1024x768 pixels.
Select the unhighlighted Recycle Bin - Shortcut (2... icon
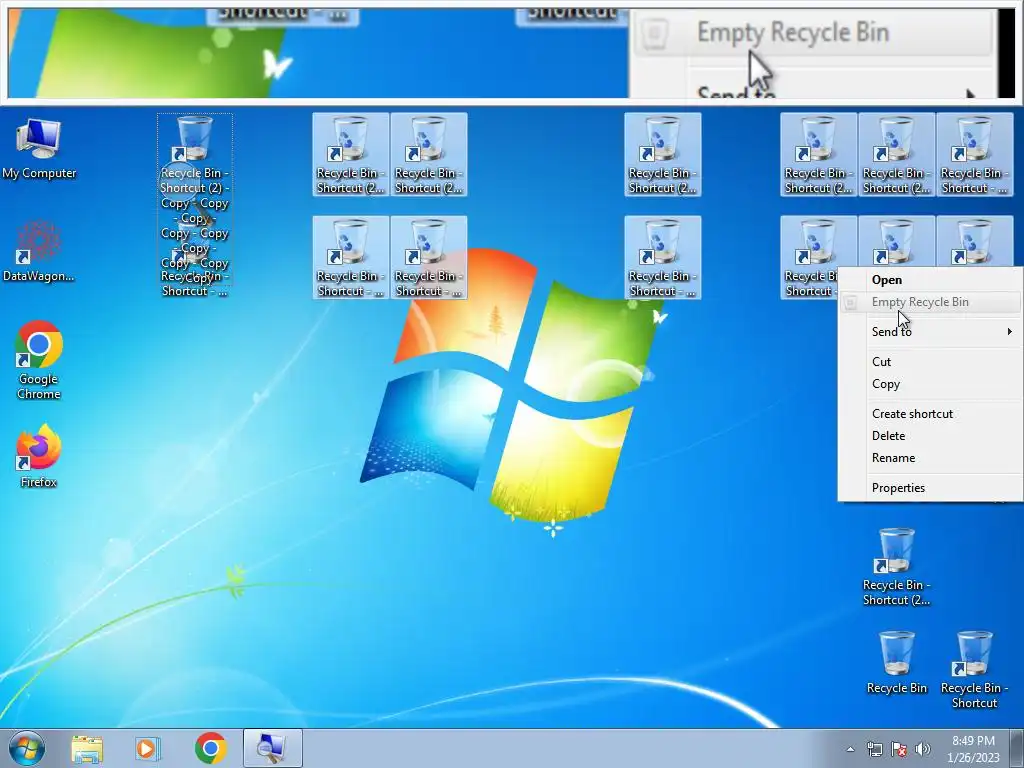point(897,567)
